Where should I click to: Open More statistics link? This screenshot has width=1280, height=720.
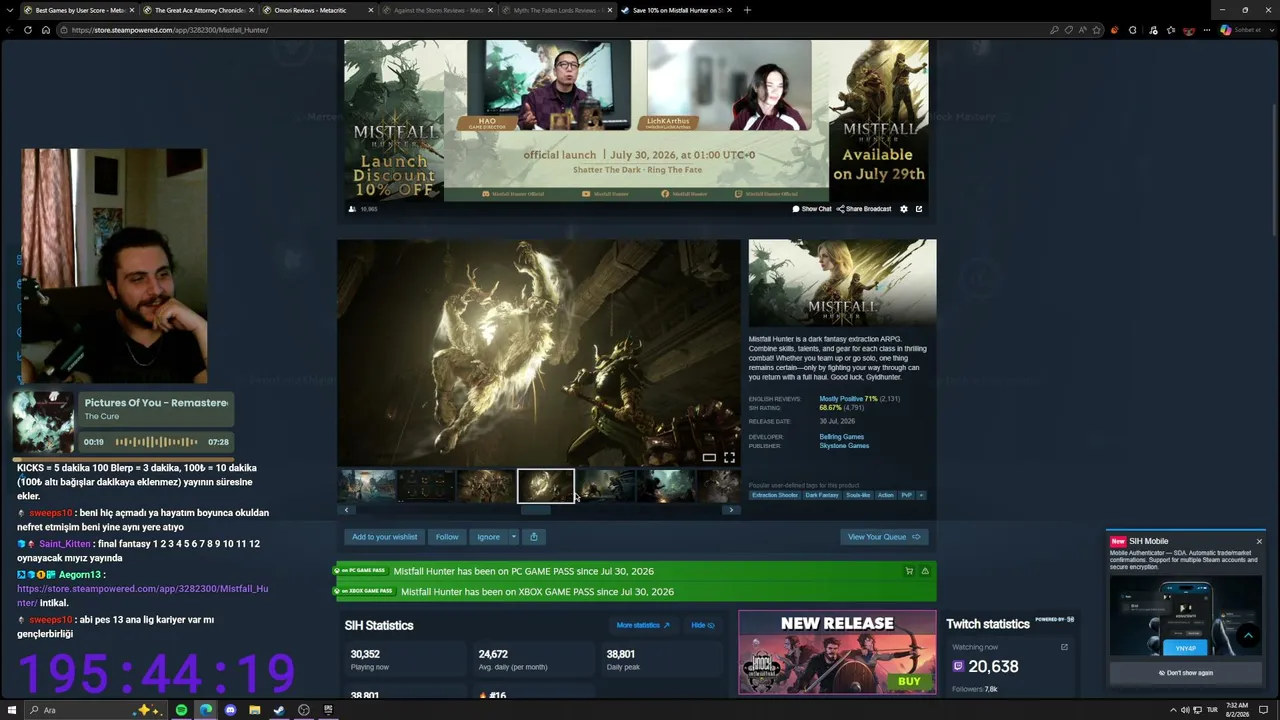coord(643,625)
